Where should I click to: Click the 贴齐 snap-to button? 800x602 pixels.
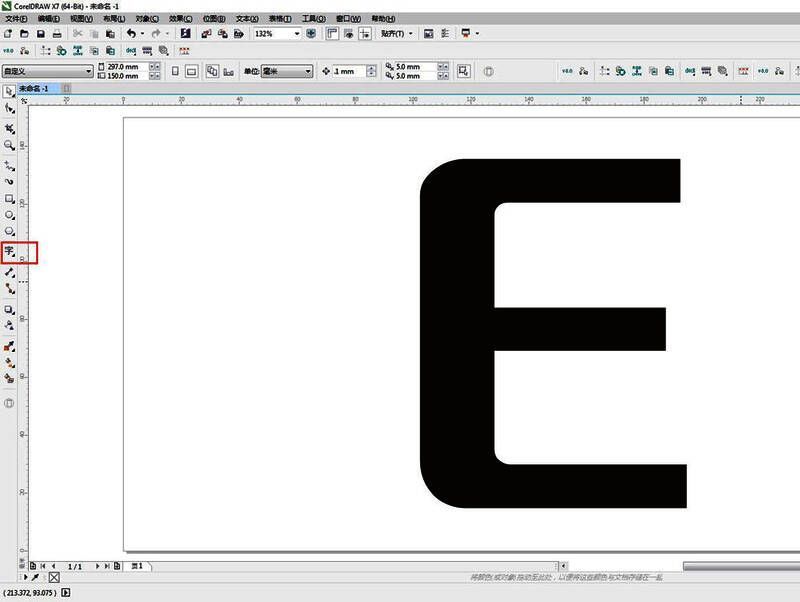click(x=396, y=34)
